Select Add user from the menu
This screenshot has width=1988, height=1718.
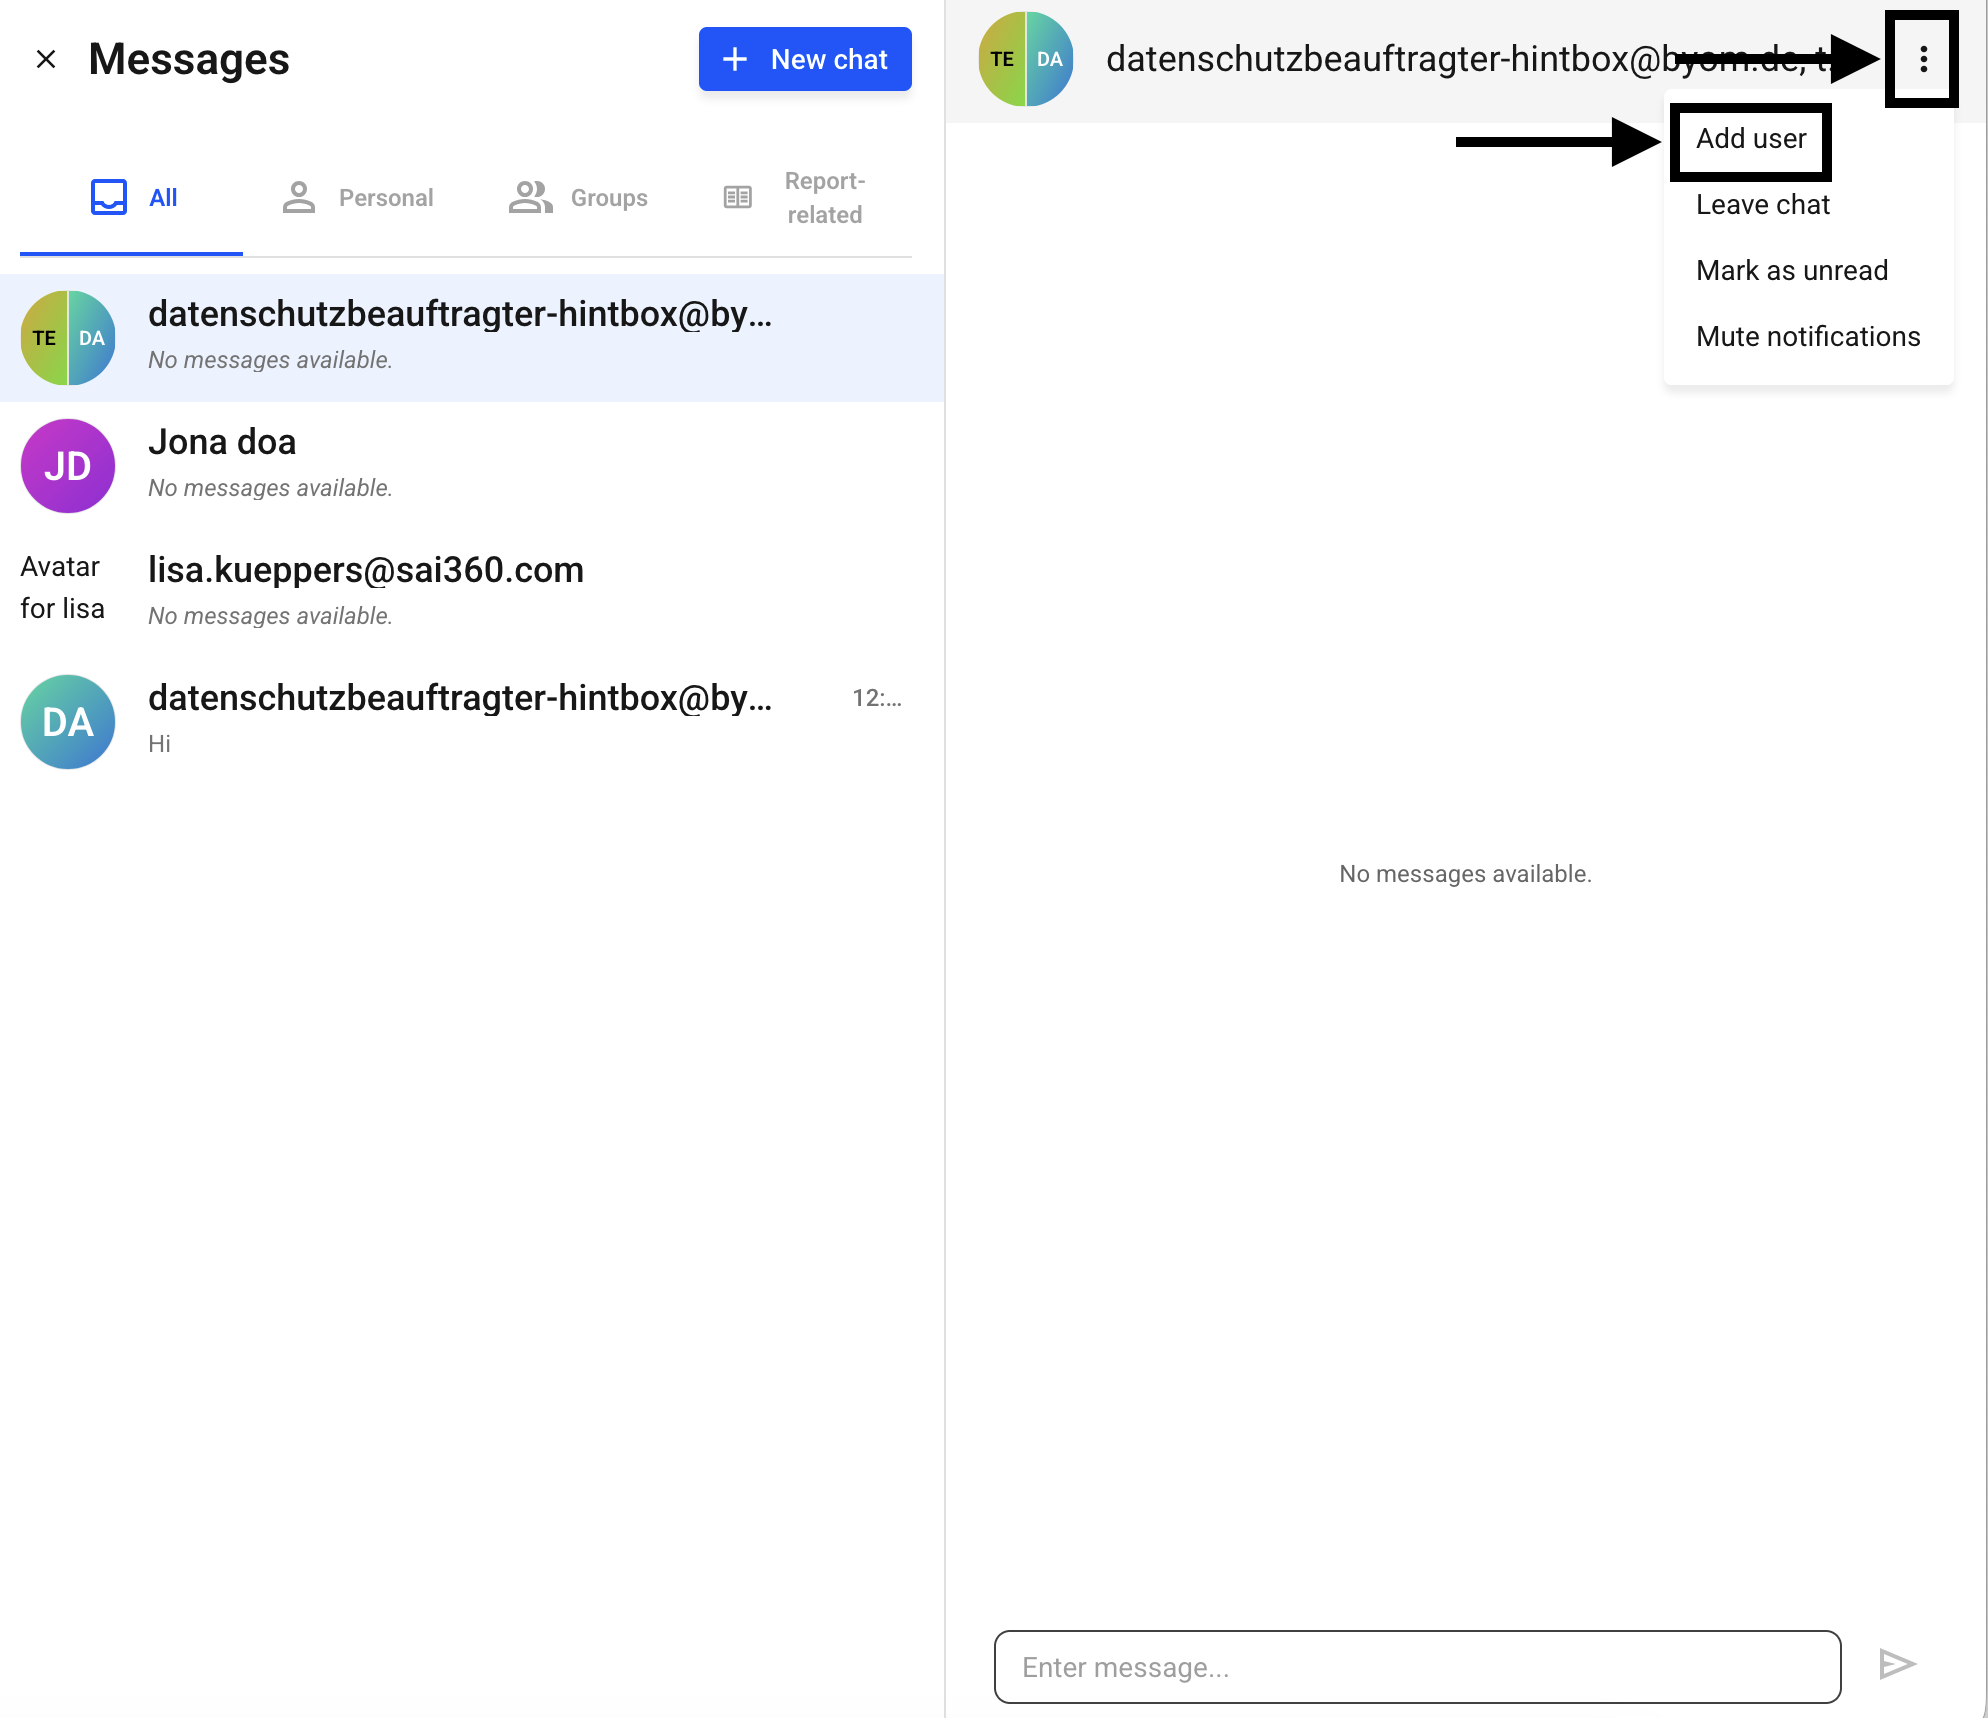pos(1751,139)
